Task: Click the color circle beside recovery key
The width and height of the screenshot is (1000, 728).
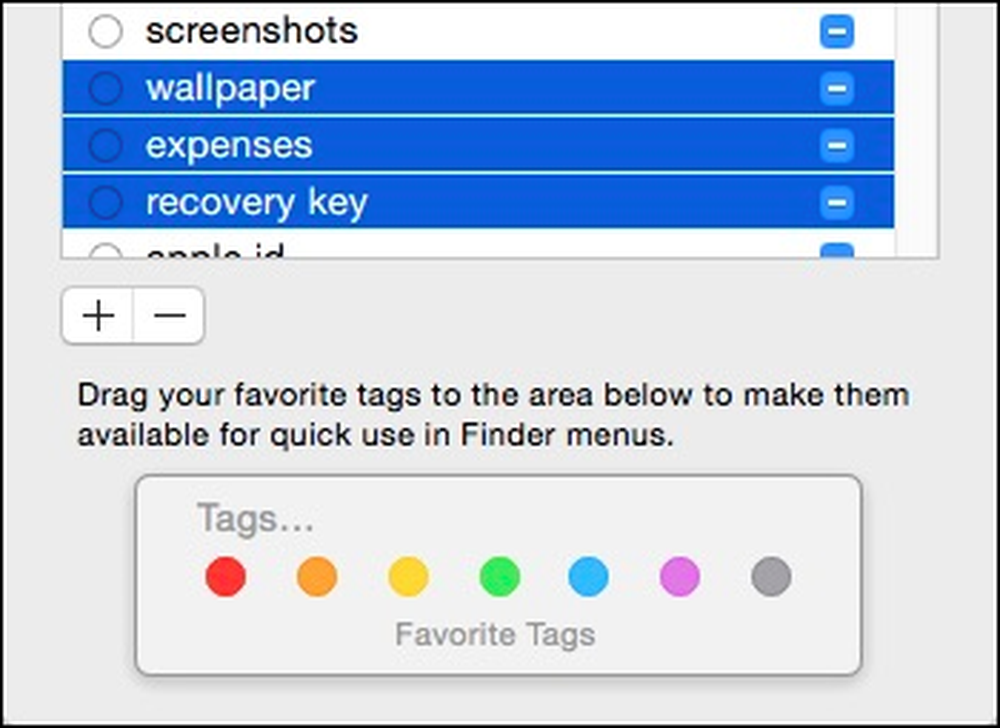Action: click(106, 203)
